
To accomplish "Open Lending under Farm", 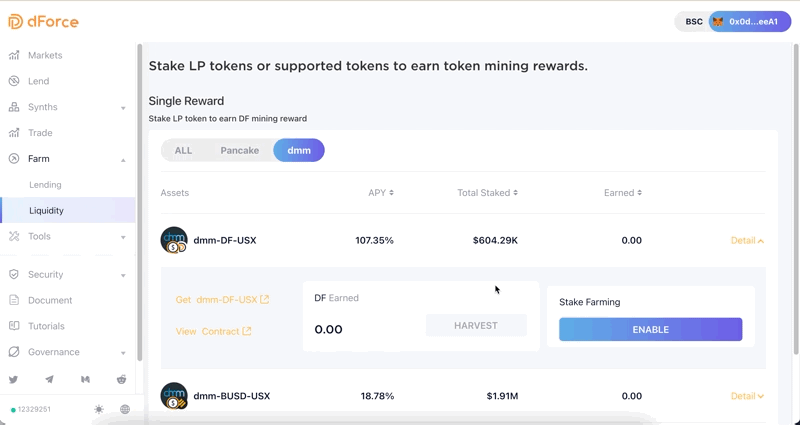I will point(45,185).
